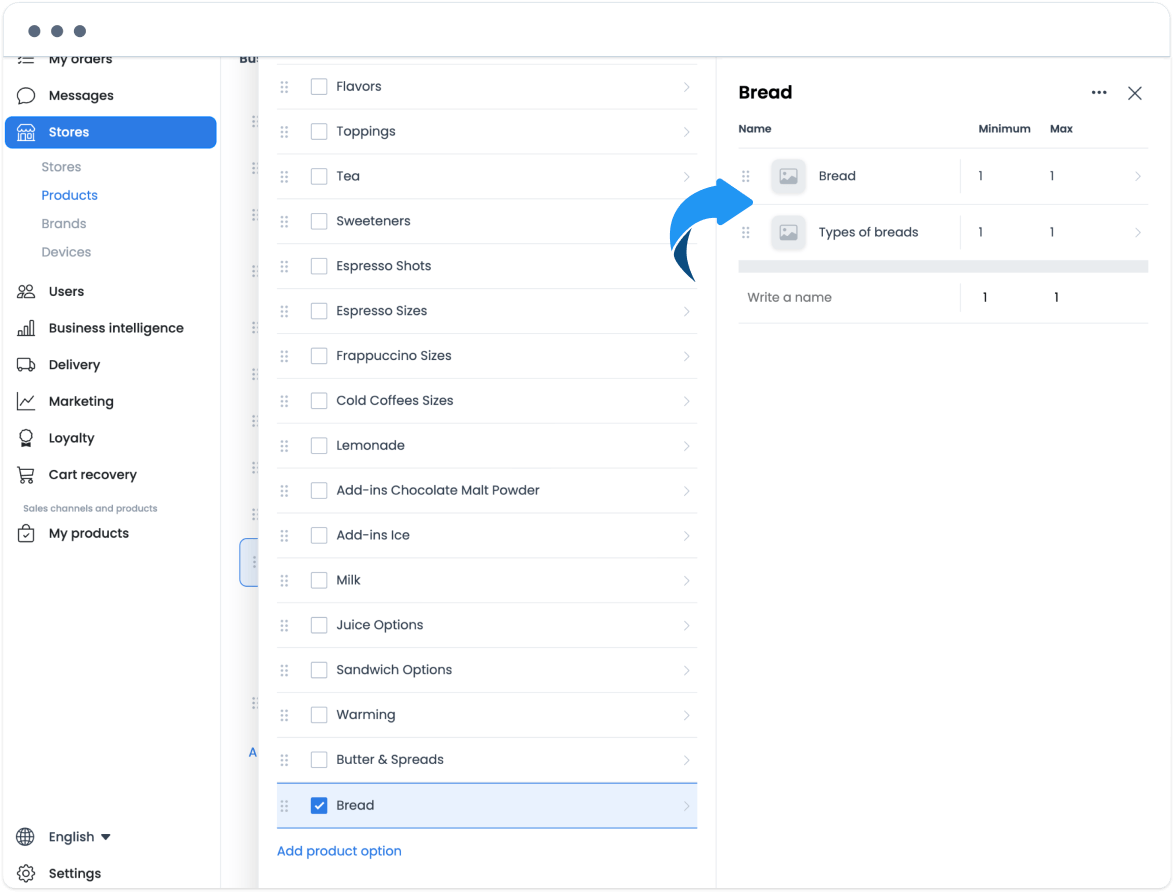Open Devices submenu item
This screenshot has width=1174, height=893.
pyautogui.click(x=66, y=252)
